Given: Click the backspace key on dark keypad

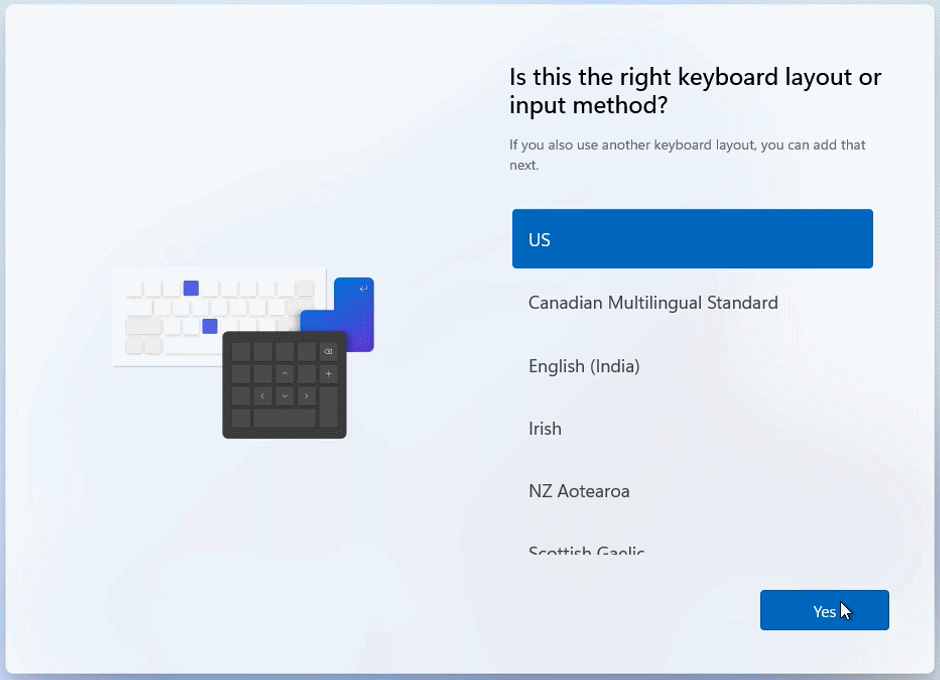Looking at the screenshot, I should click(x=328, y=352).
